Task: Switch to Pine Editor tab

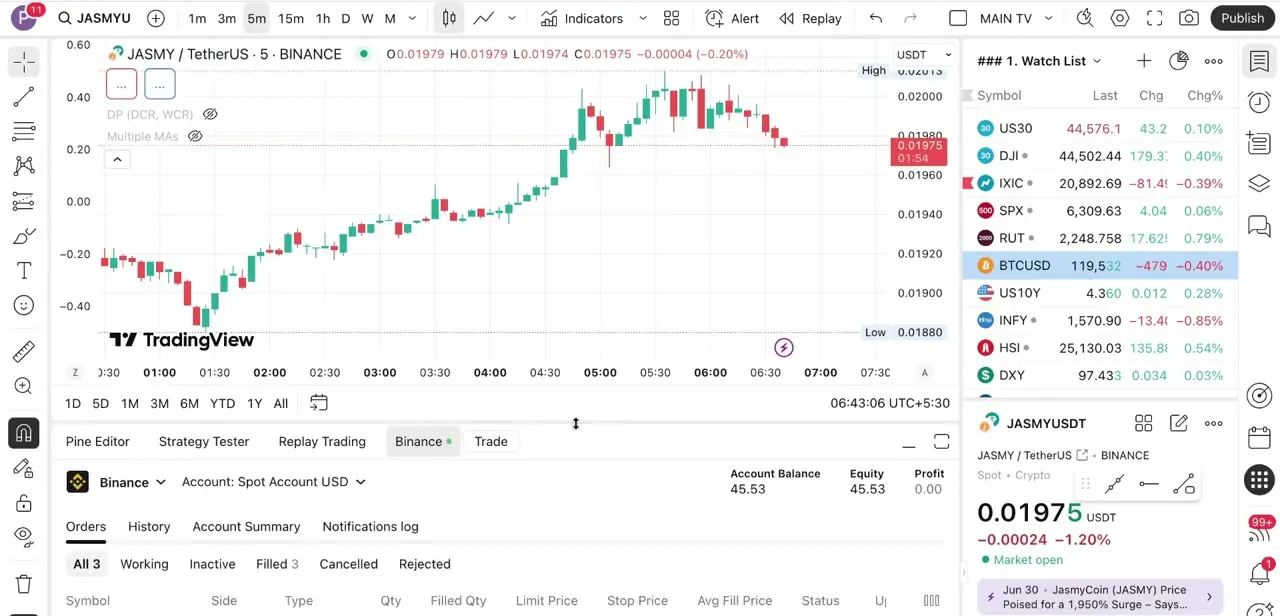Action: tap(98, 441)
